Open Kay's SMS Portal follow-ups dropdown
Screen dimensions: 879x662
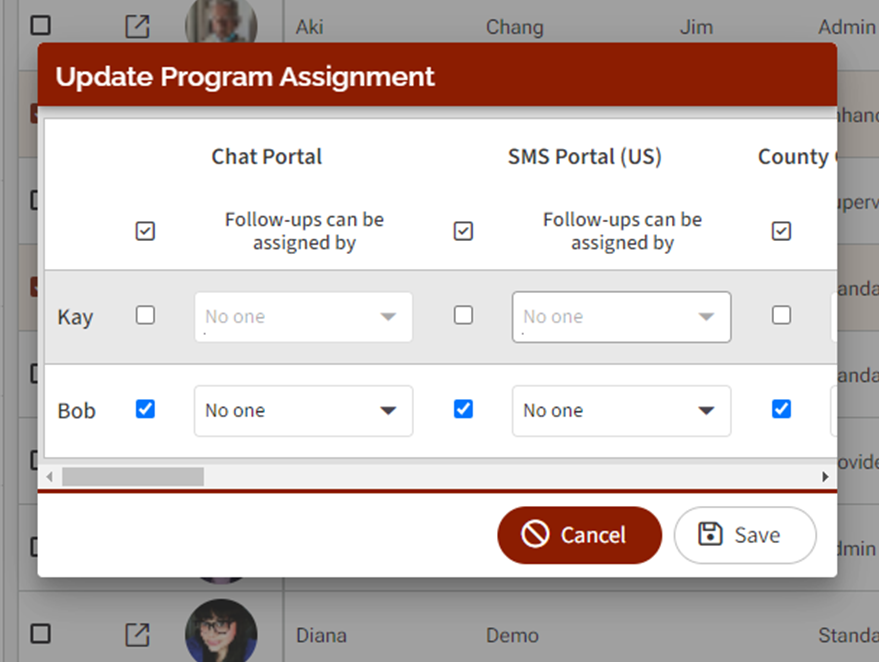tap(621, 317)
